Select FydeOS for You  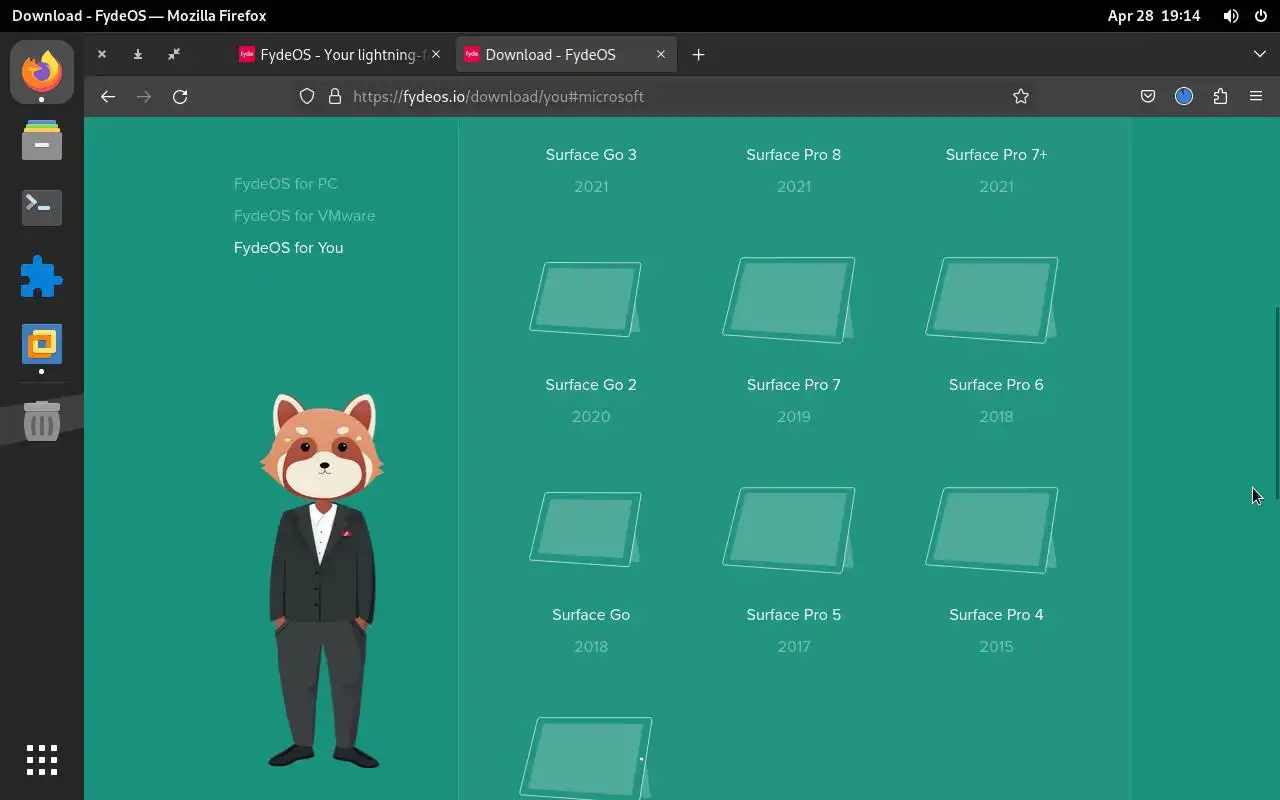point(288,247)
